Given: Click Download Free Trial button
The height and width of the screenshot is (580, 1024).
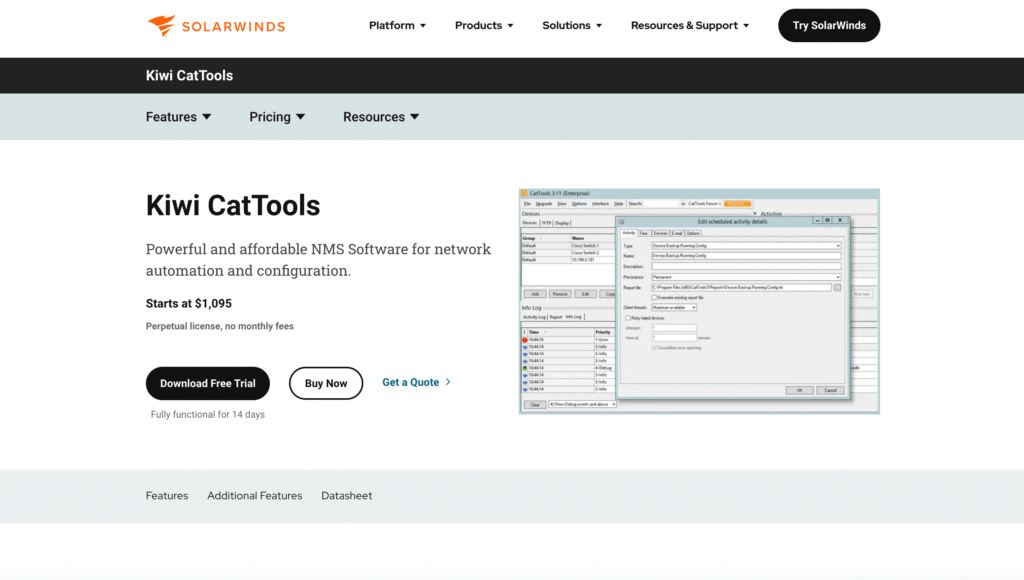Looking at the screenshot, I should pyautogui.click(x=208, y=383).
